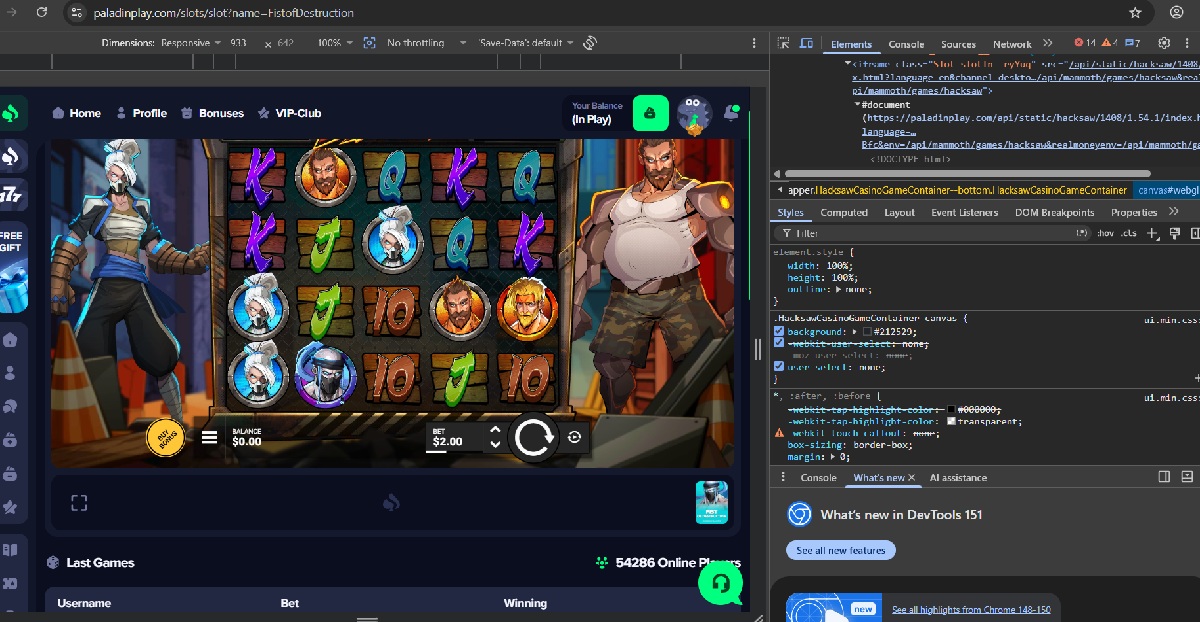The width and height of the screenshot is (1200, 622).
Task: Open the Profile nav link
Action: pyautogui.click(x=142, y=113)
